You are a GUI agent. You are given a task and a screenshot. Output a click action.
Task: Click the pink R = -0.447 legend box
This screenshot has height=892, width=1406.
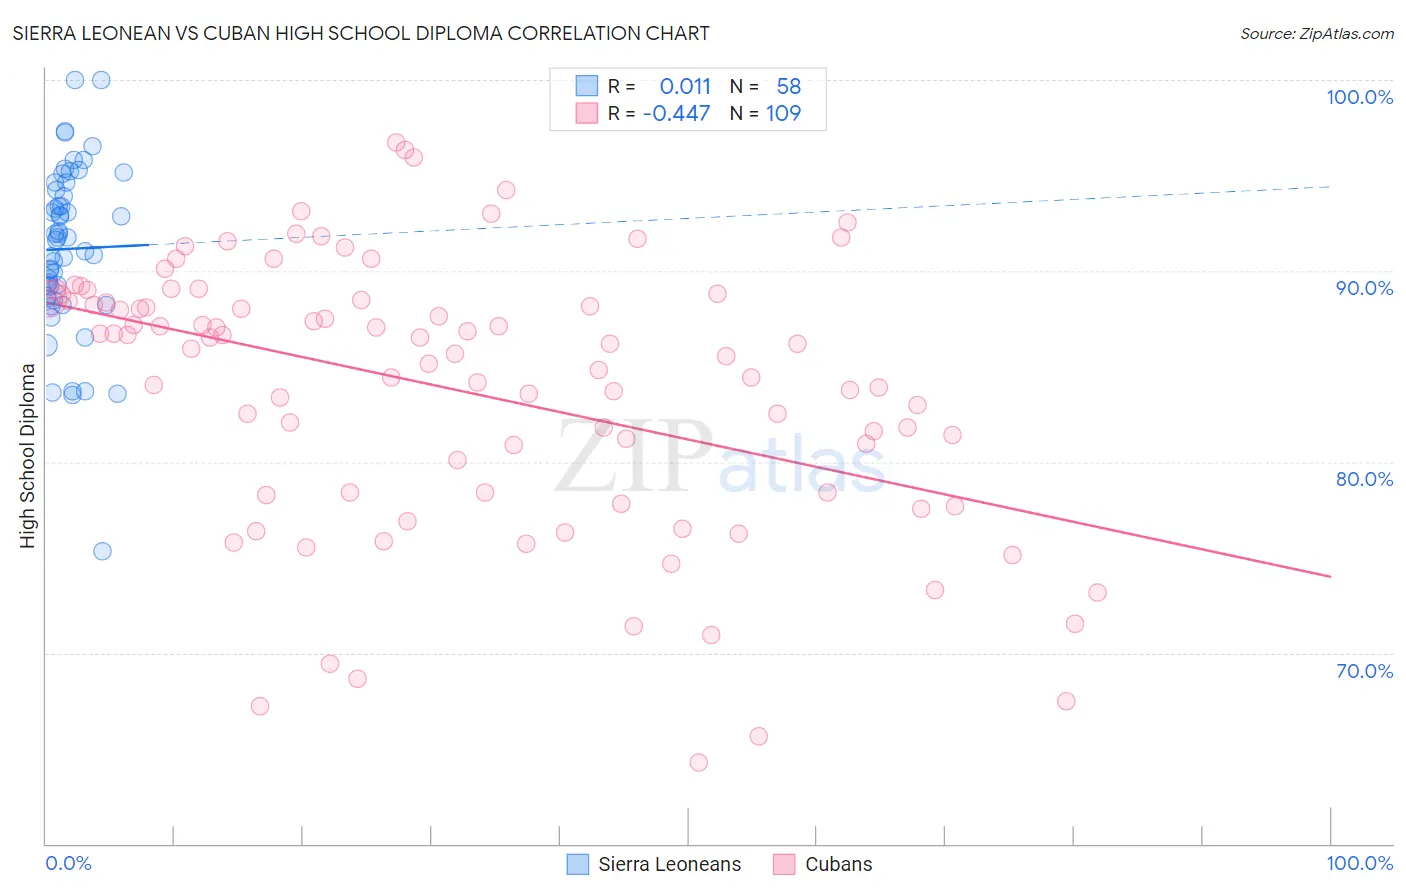586,113
